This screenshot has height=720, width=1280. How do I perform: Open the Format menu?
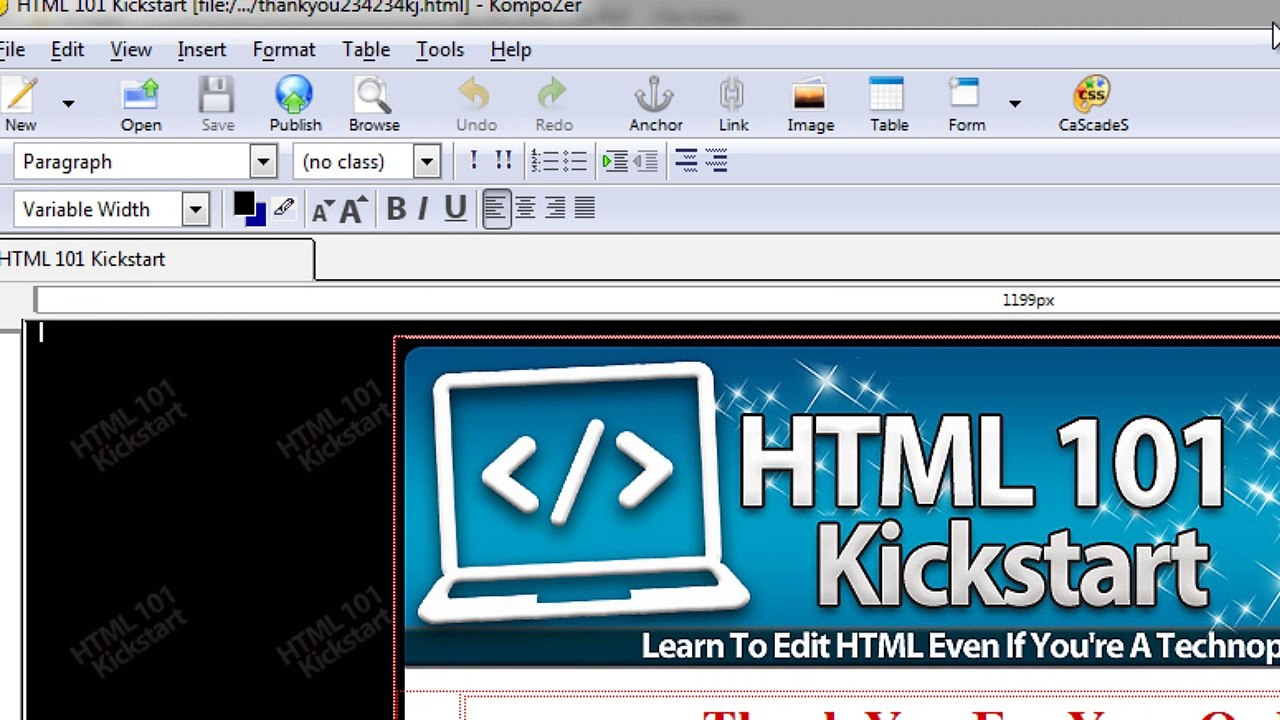(x=284, y=50)
